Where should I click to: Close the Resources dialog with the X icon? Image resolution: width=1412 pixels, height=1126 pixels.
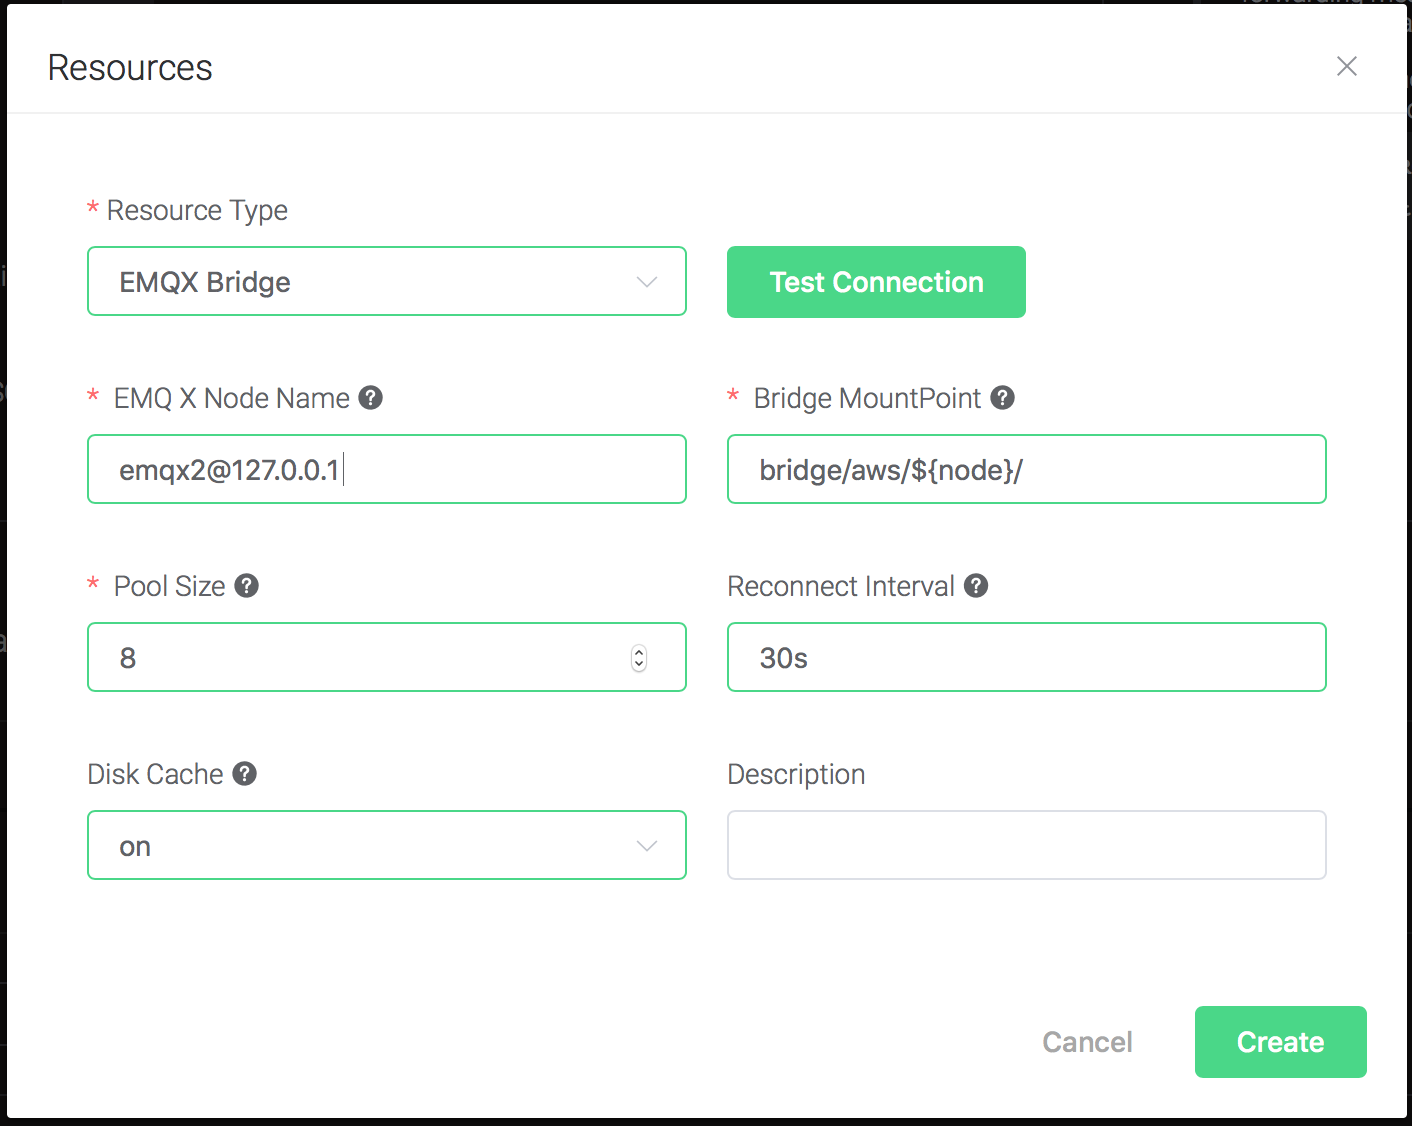(x=1347, y=66)
